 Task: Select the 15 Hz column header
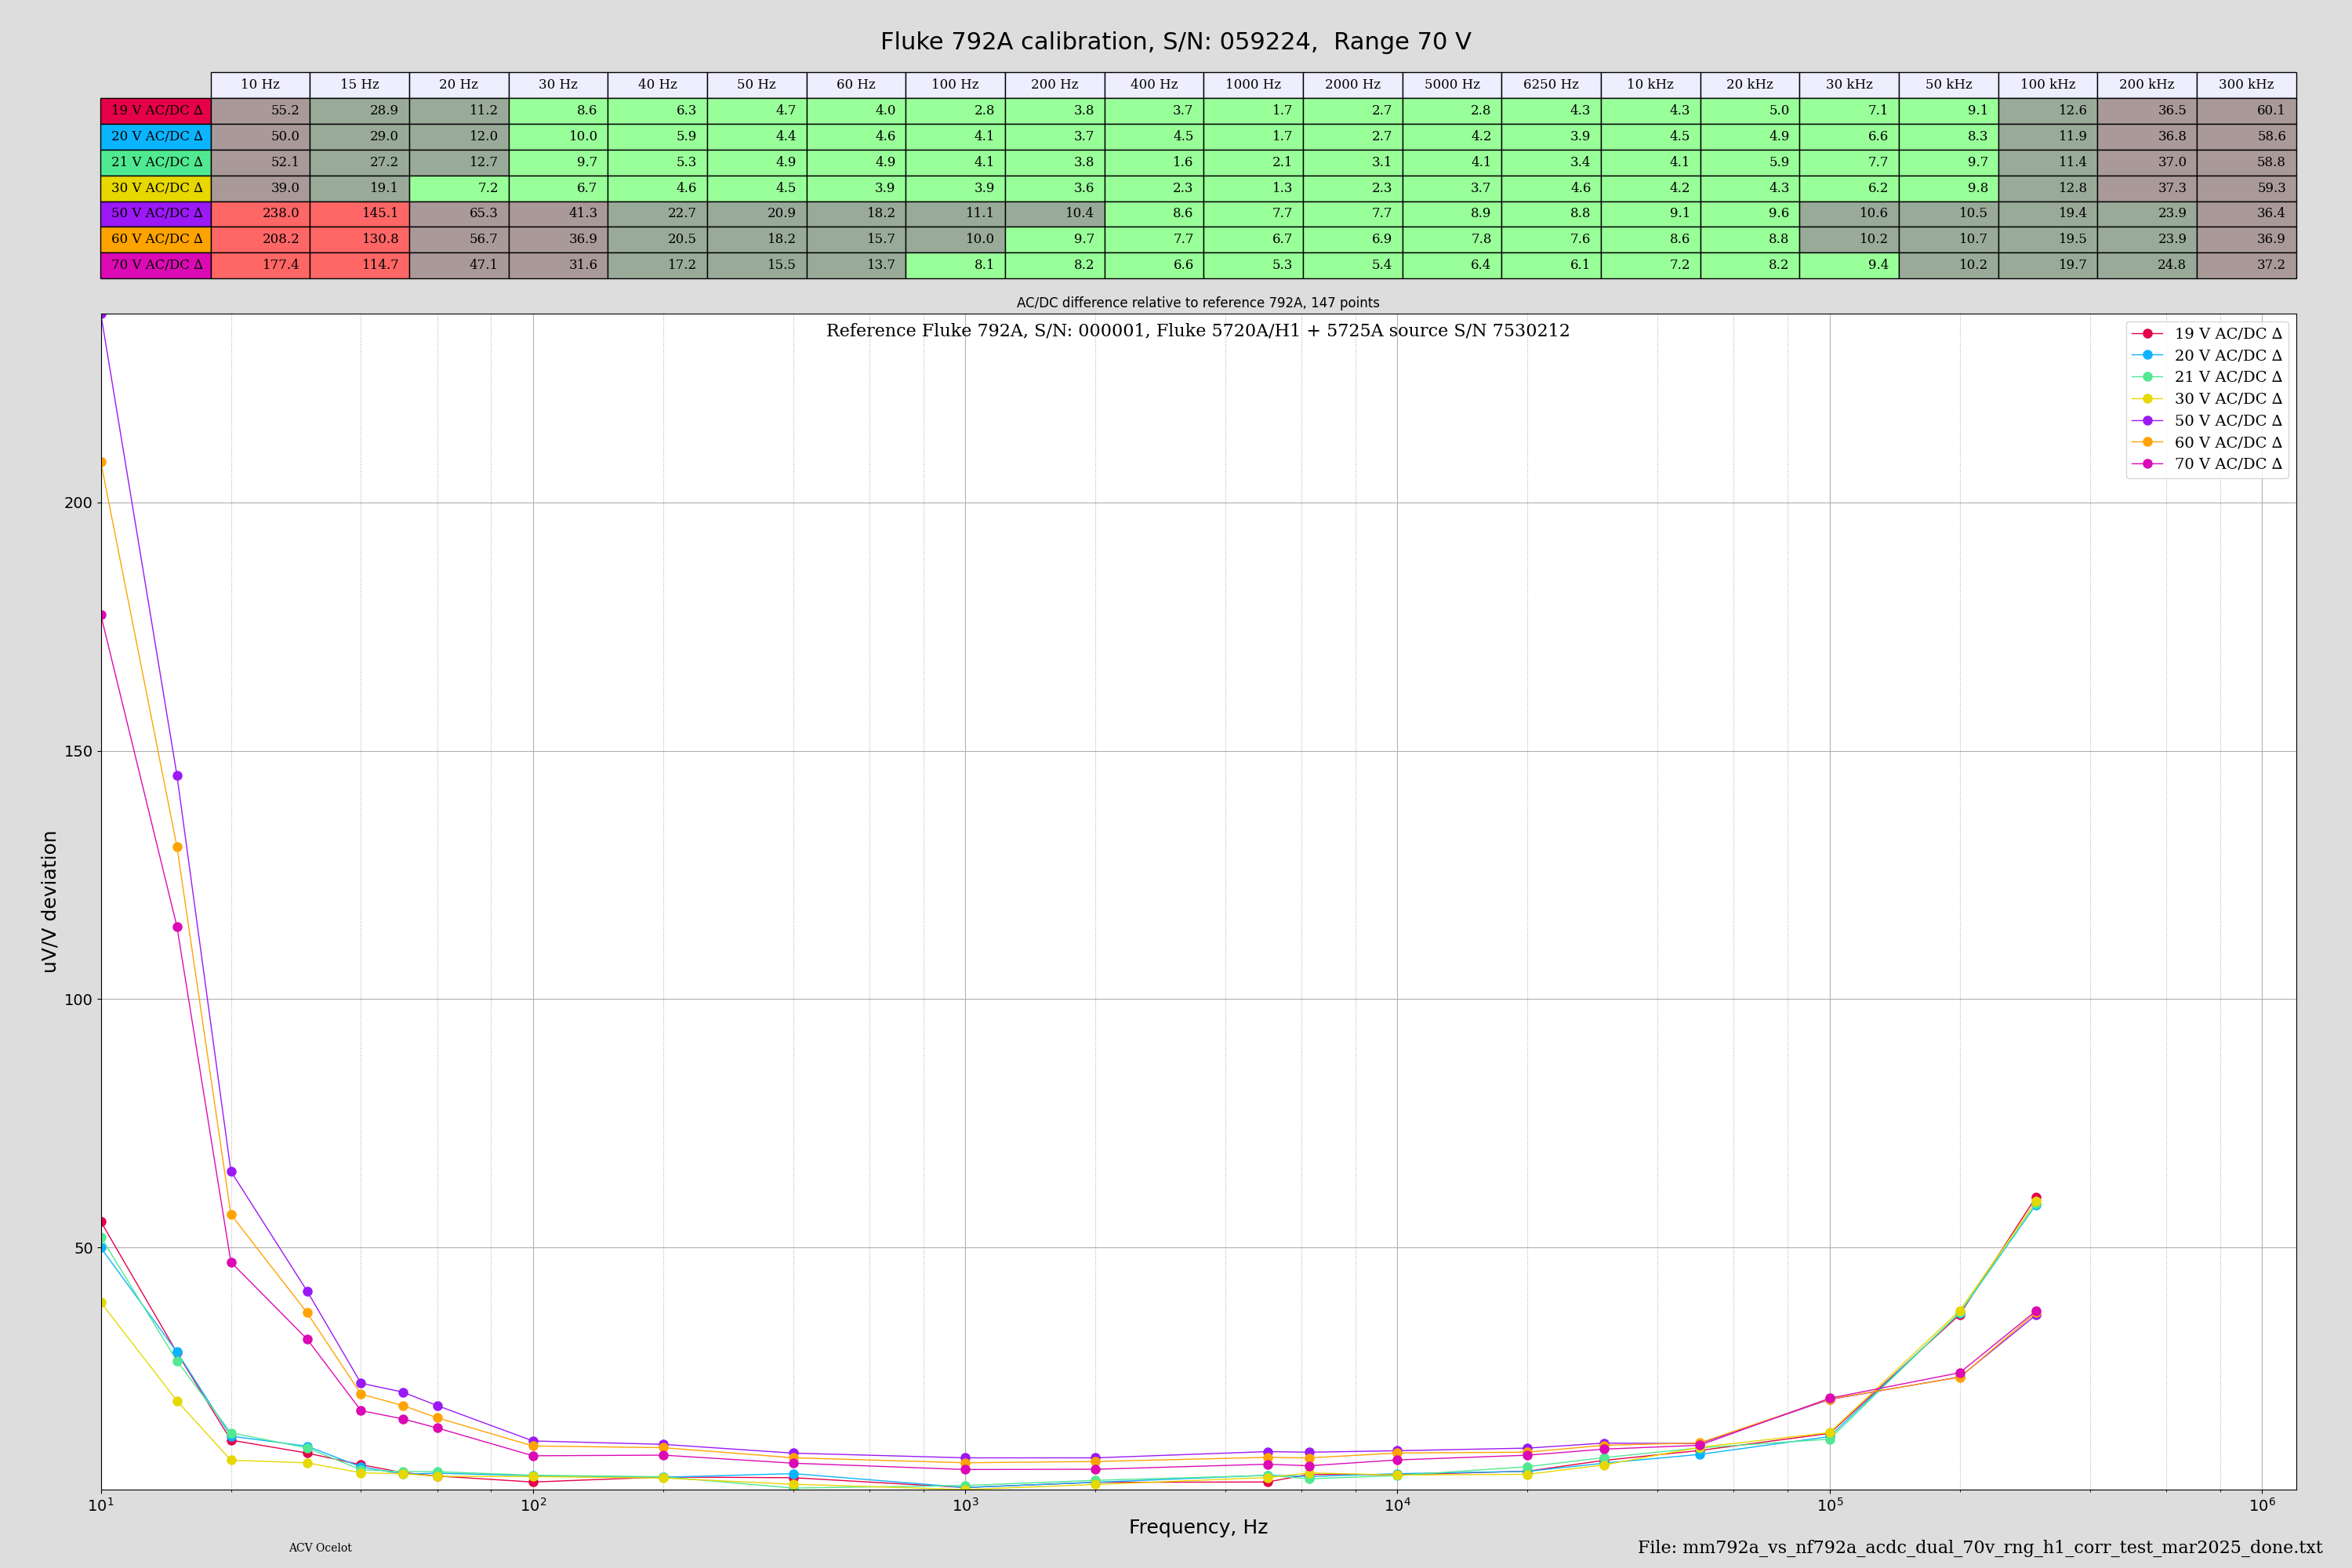[x=360, y=85]
